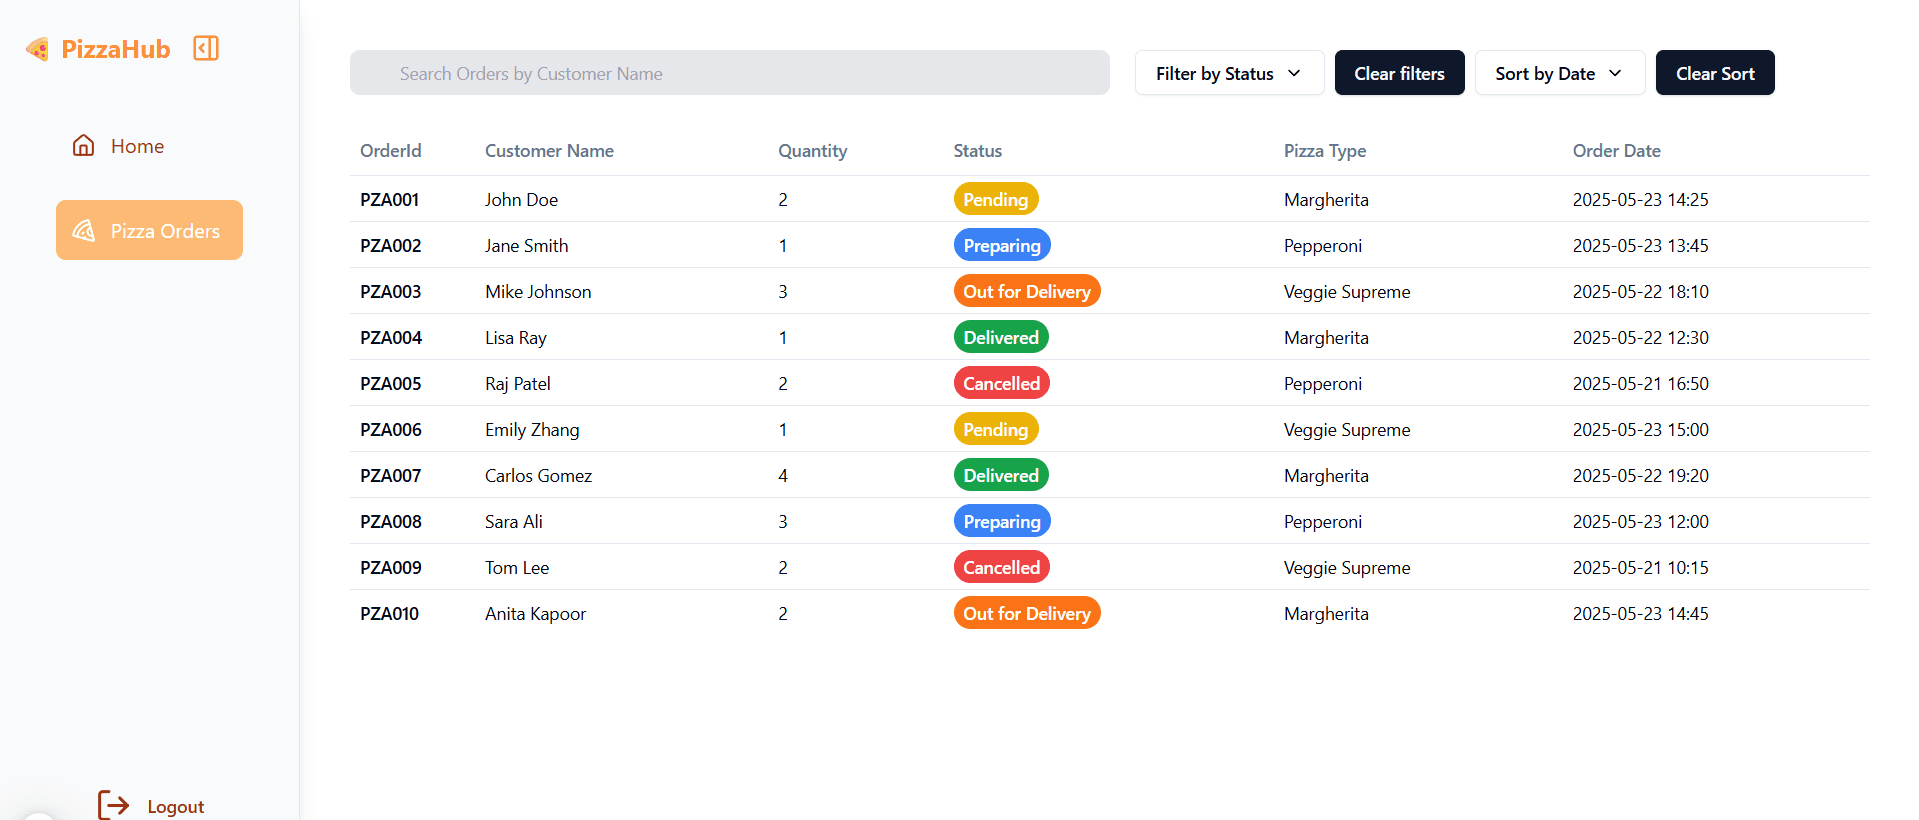Click the Quantity column header
The height and width of the screenshot is (820, 1919).
(x=812, y=151)
